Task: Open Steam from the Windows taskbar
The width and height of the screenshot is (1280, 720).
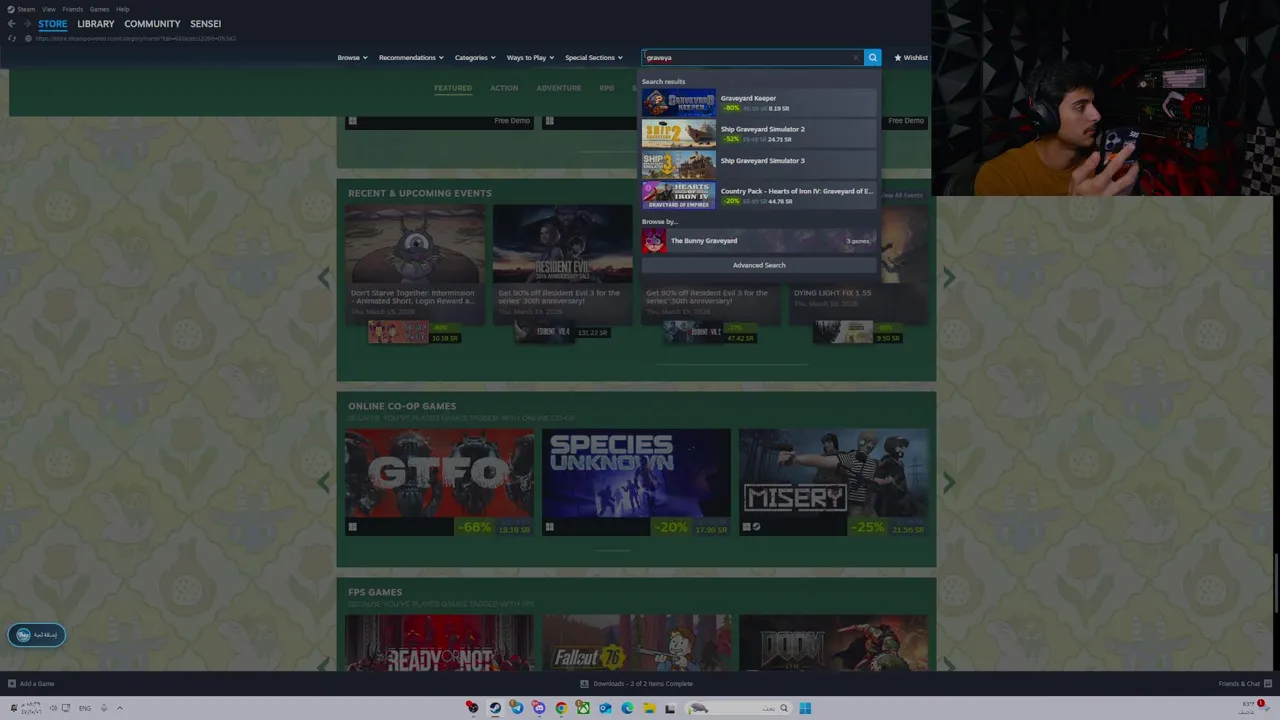Action: click(x=495, y=708)
